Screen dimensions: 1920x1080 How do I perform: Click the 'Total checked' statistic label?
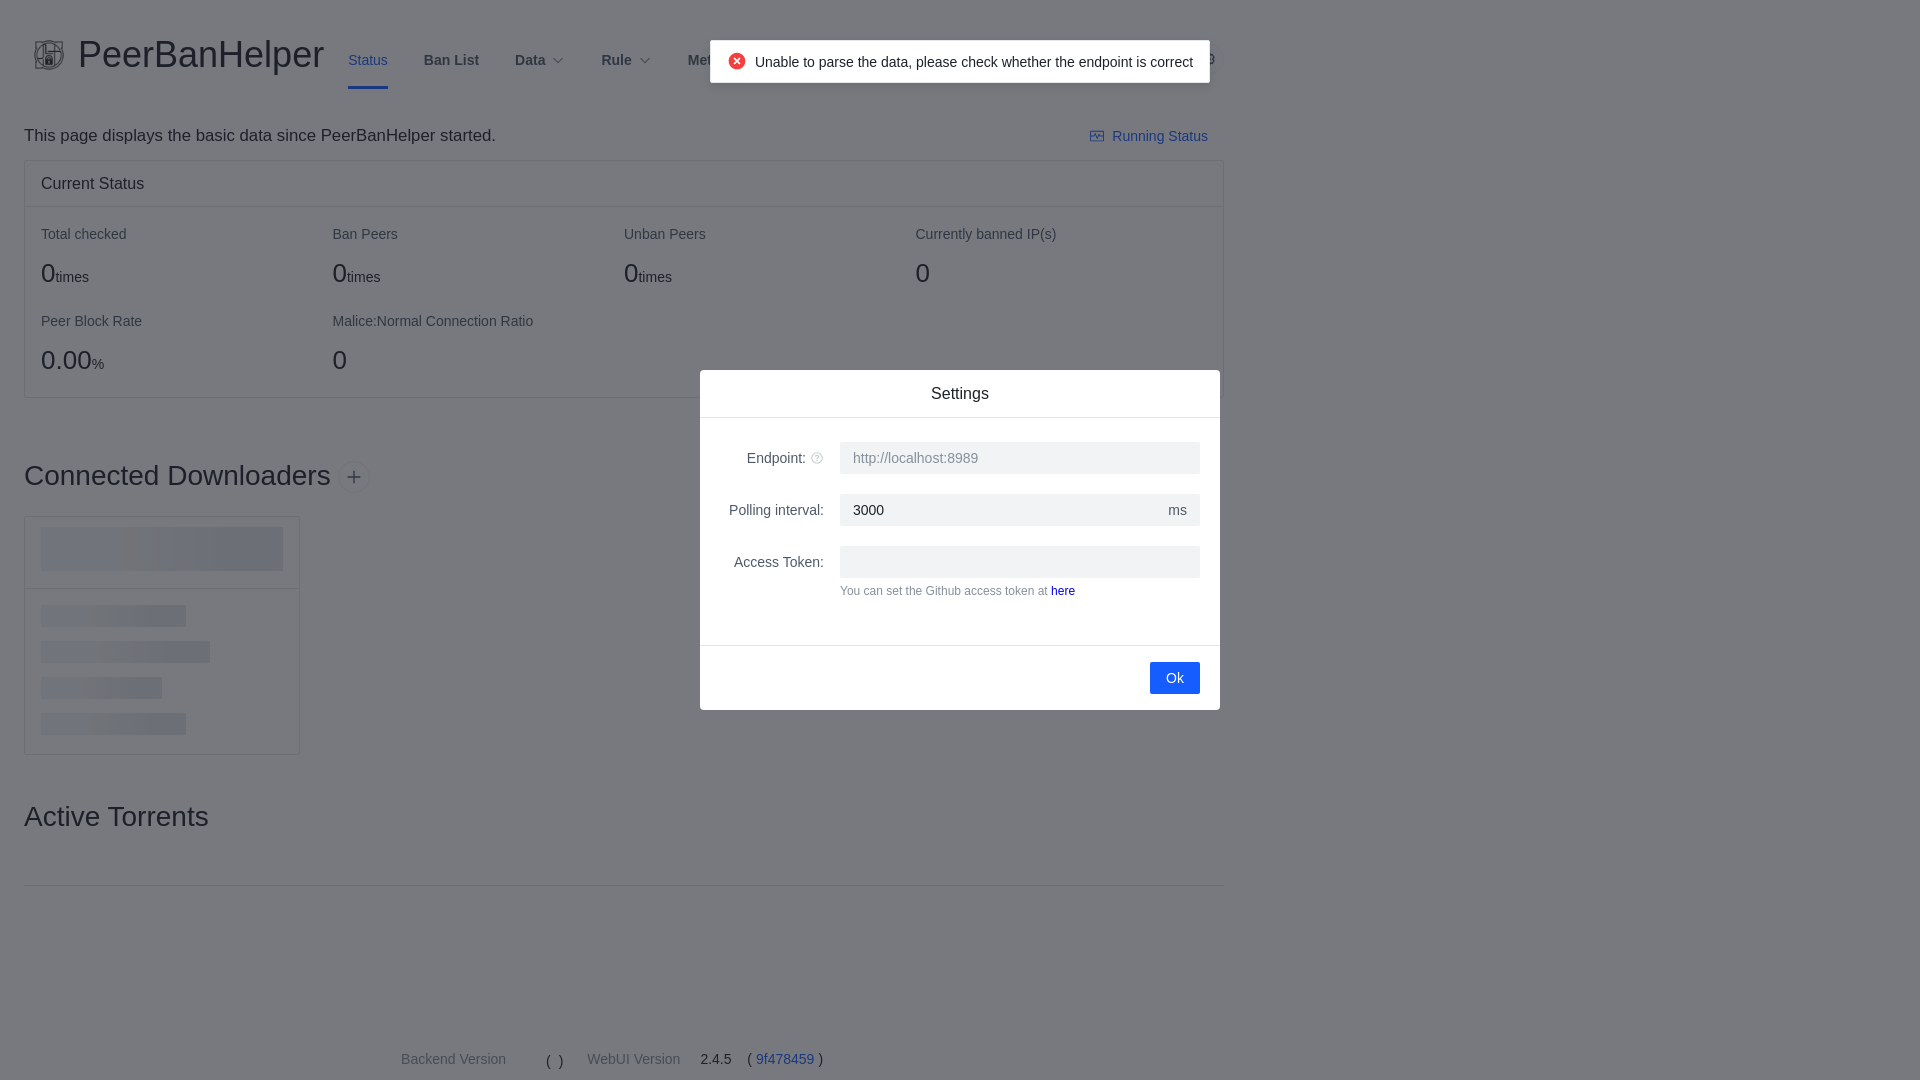point(84,234)
